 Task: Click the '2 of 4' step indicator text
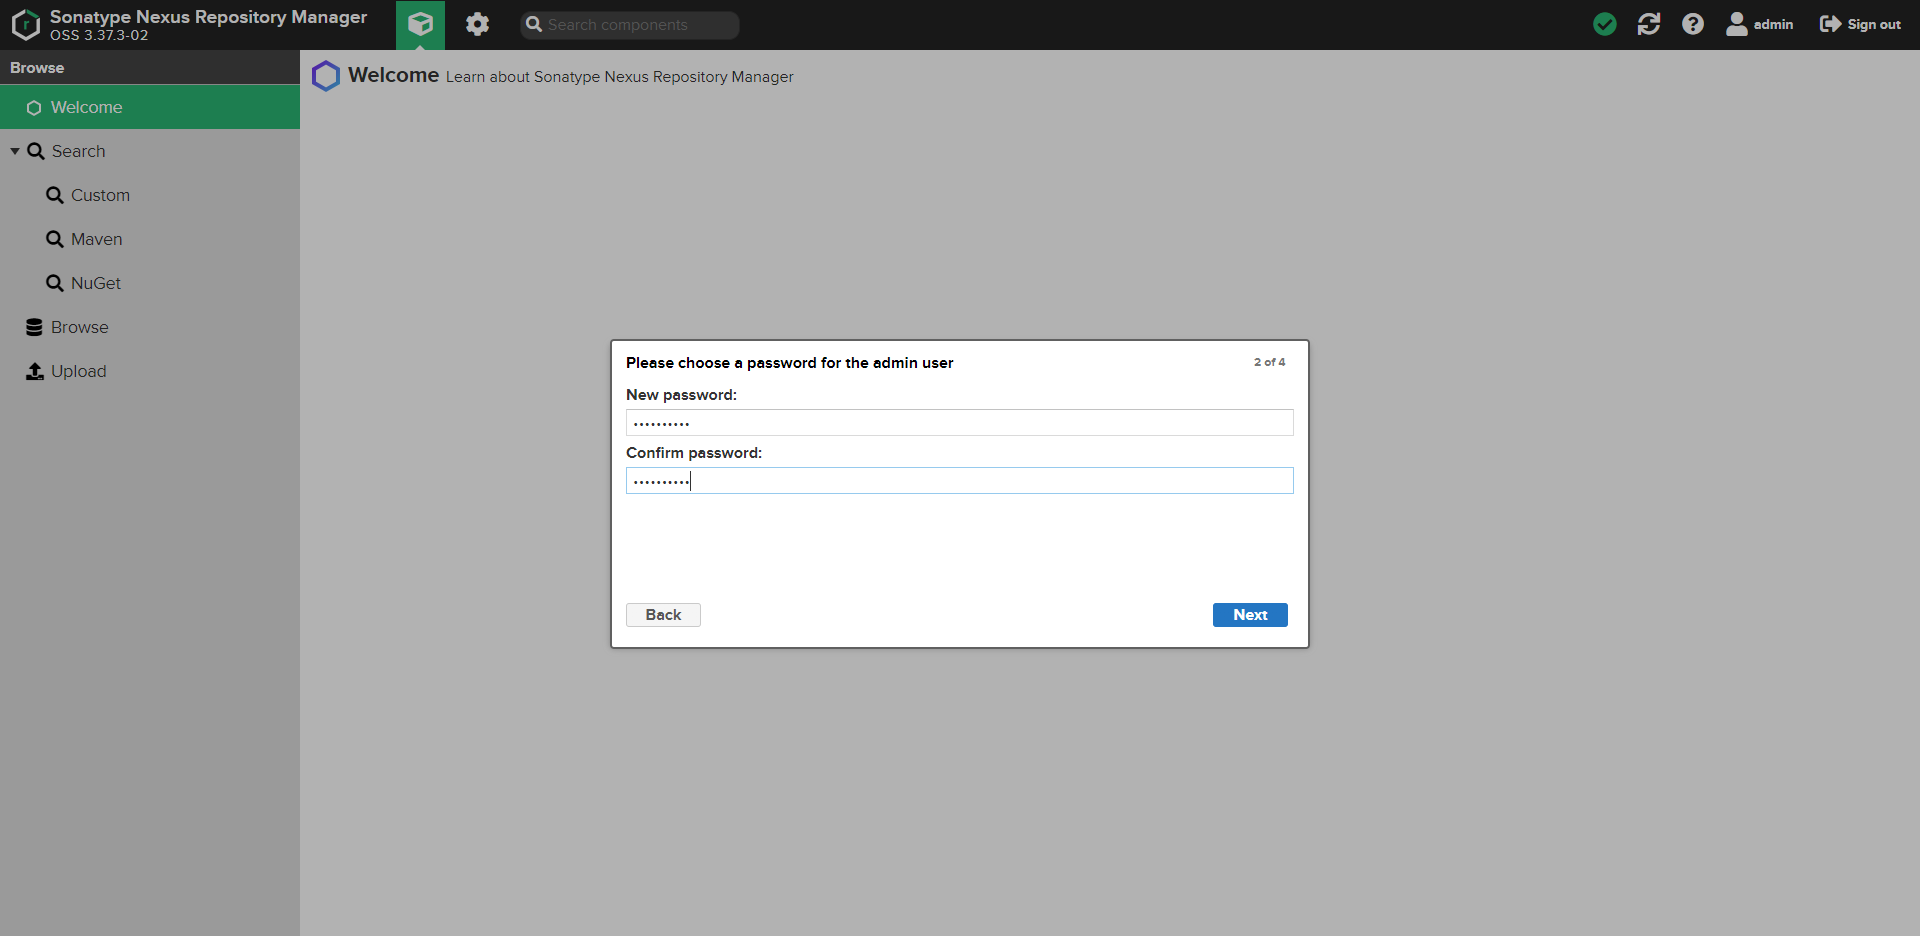1270,362
